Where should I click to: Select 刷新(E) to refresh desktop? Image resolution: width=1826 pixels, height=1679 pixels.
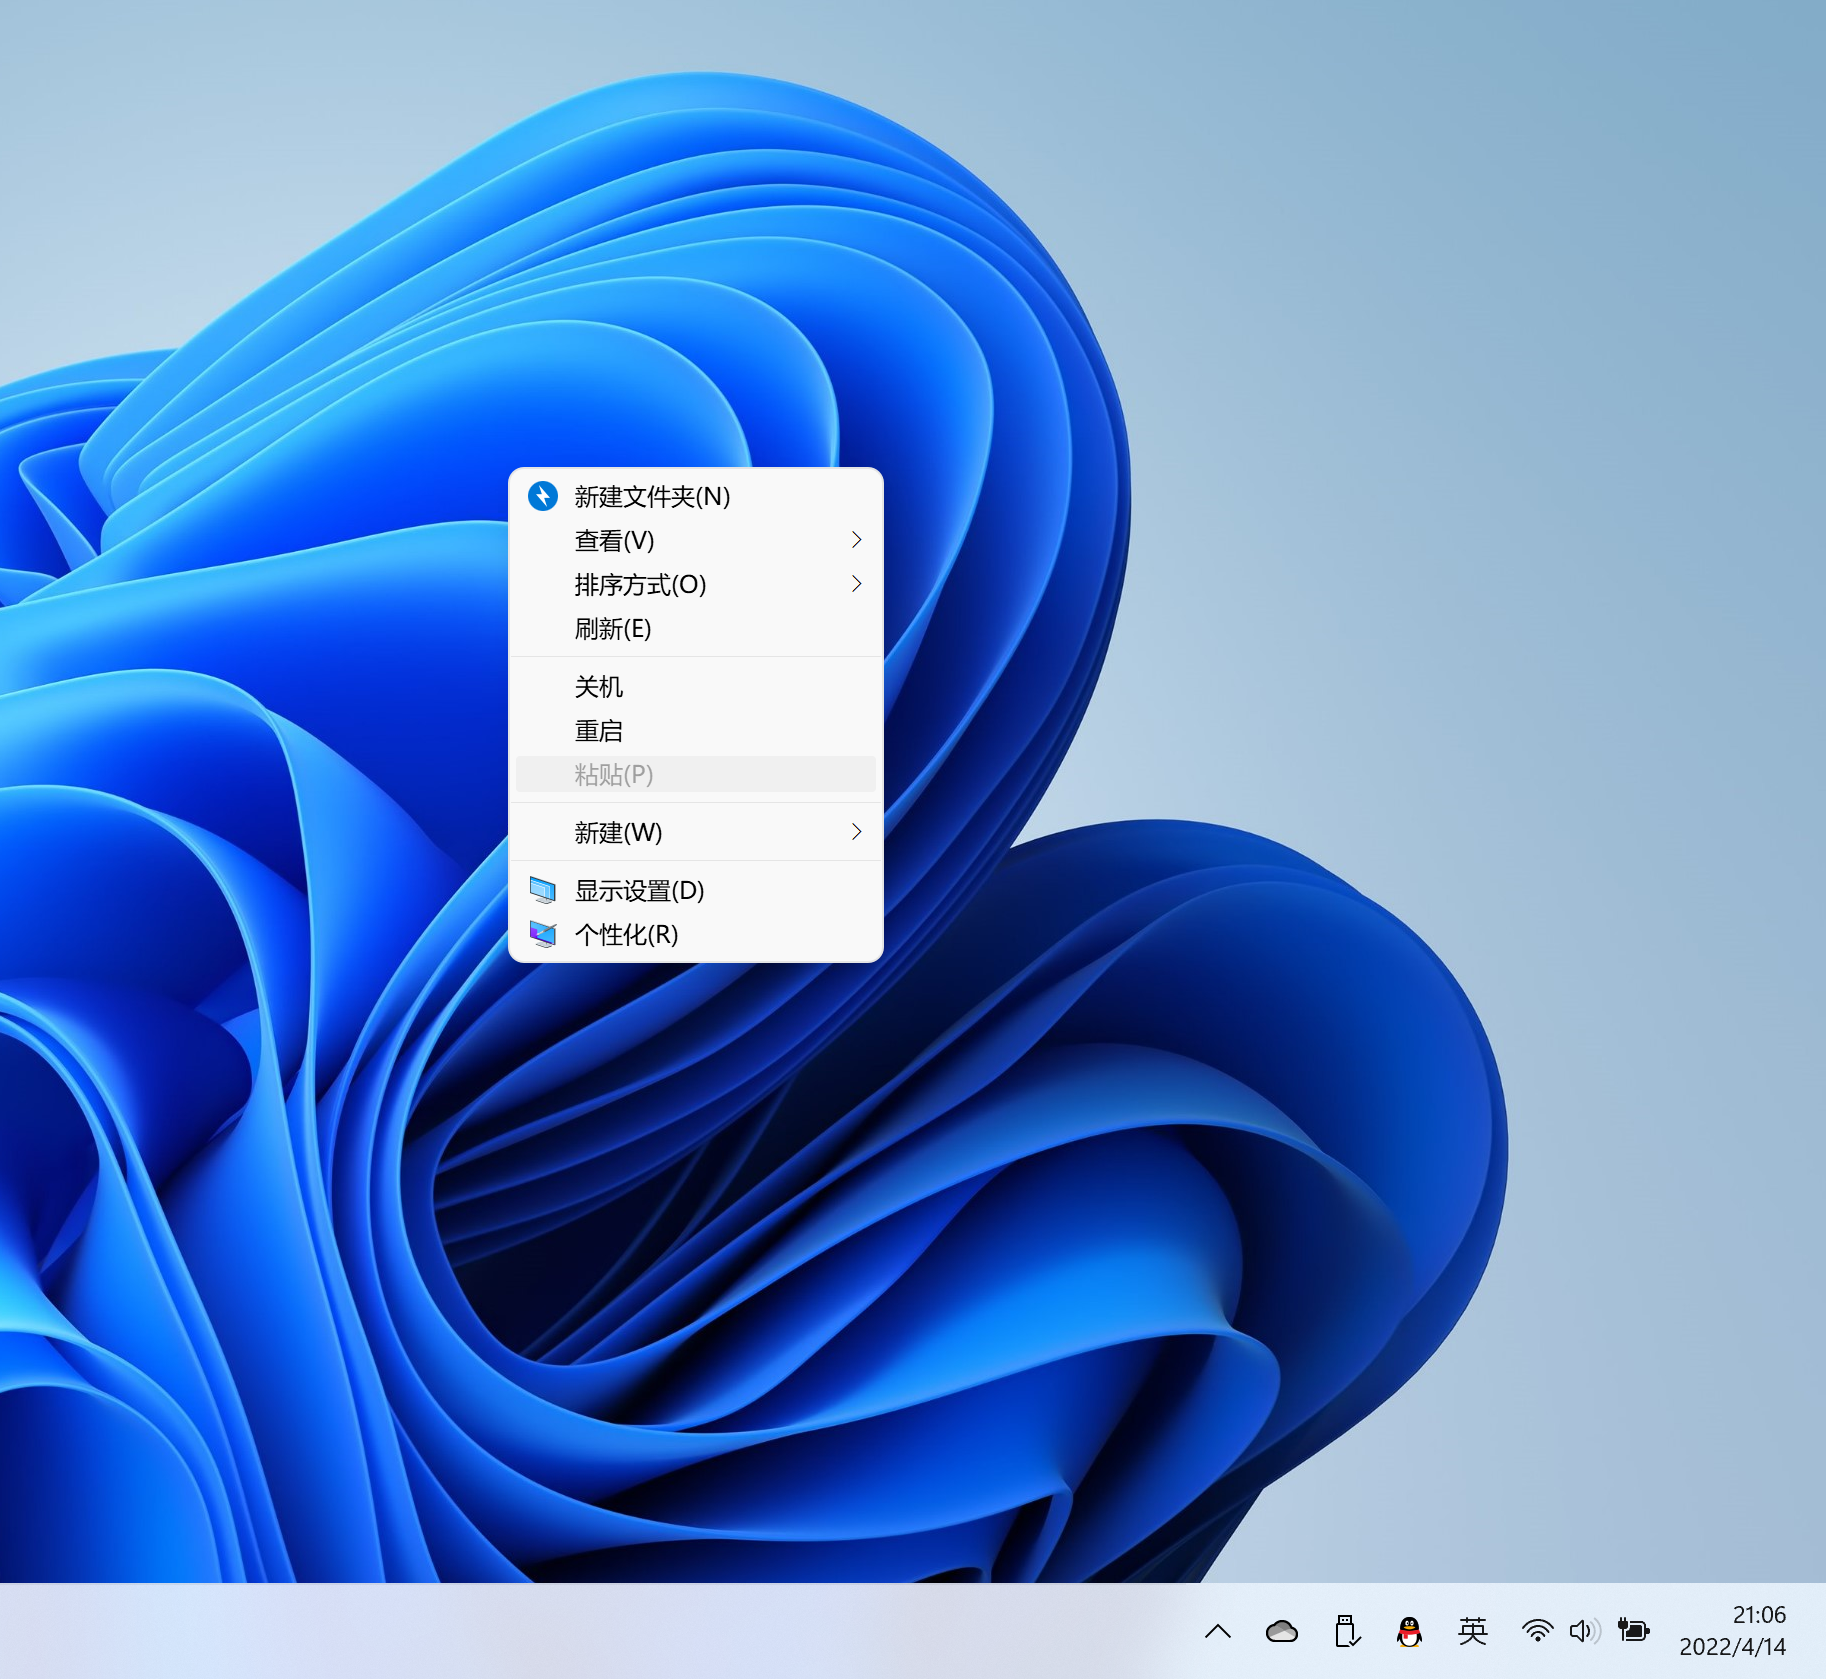[696, 628]
